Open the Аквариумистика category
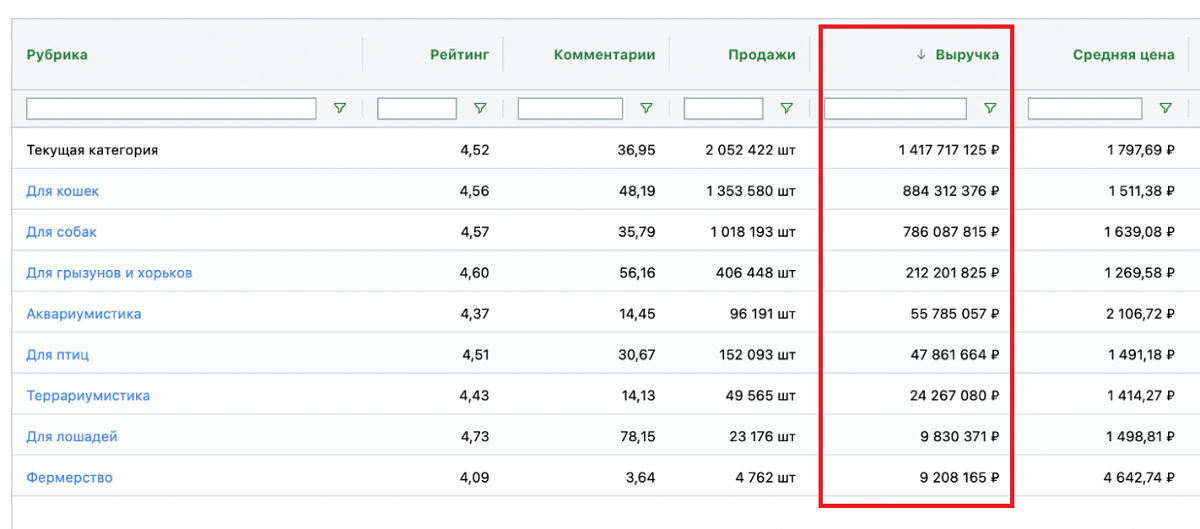This screenshot has height=529, width=1200. 83,314
